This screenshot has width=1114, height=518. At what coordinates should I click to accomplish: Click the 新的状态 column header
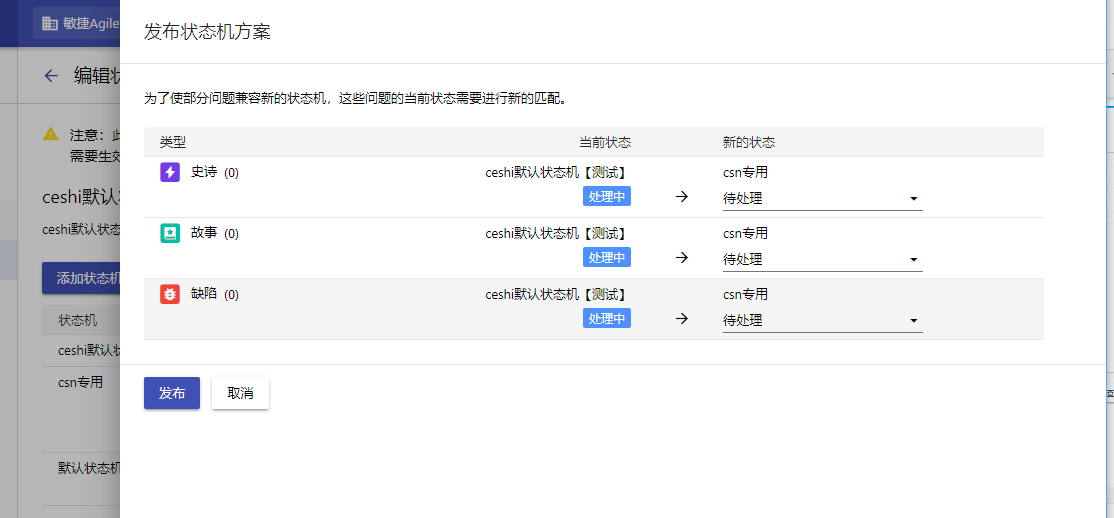[749, 142]
